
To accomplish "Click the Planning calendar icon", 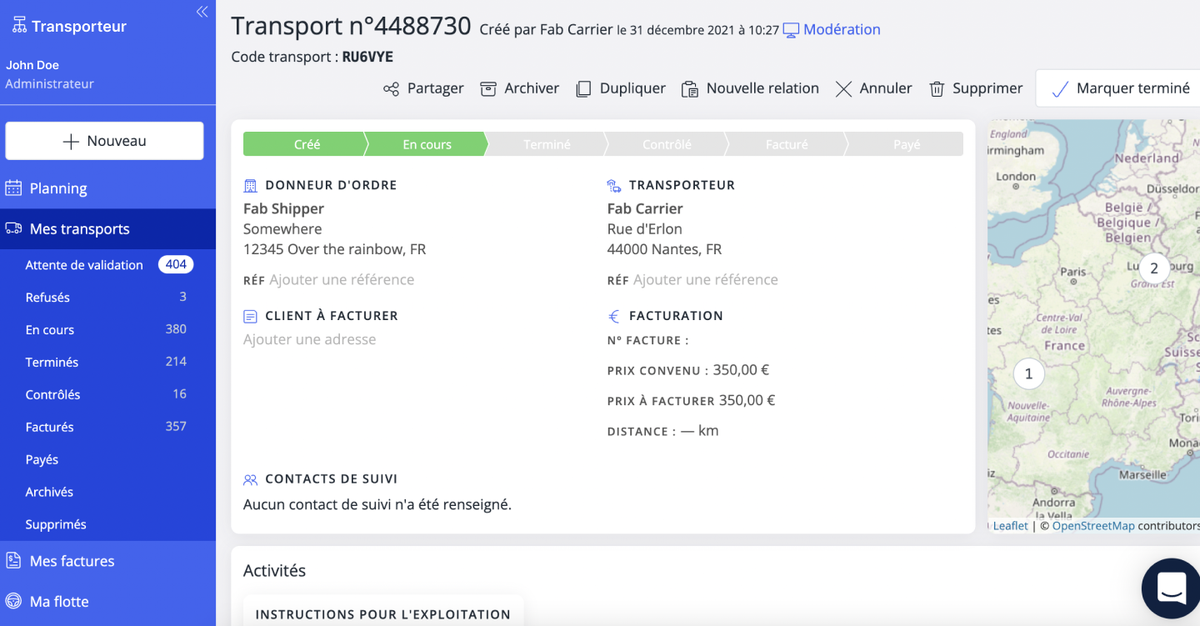I will (14, 188).
